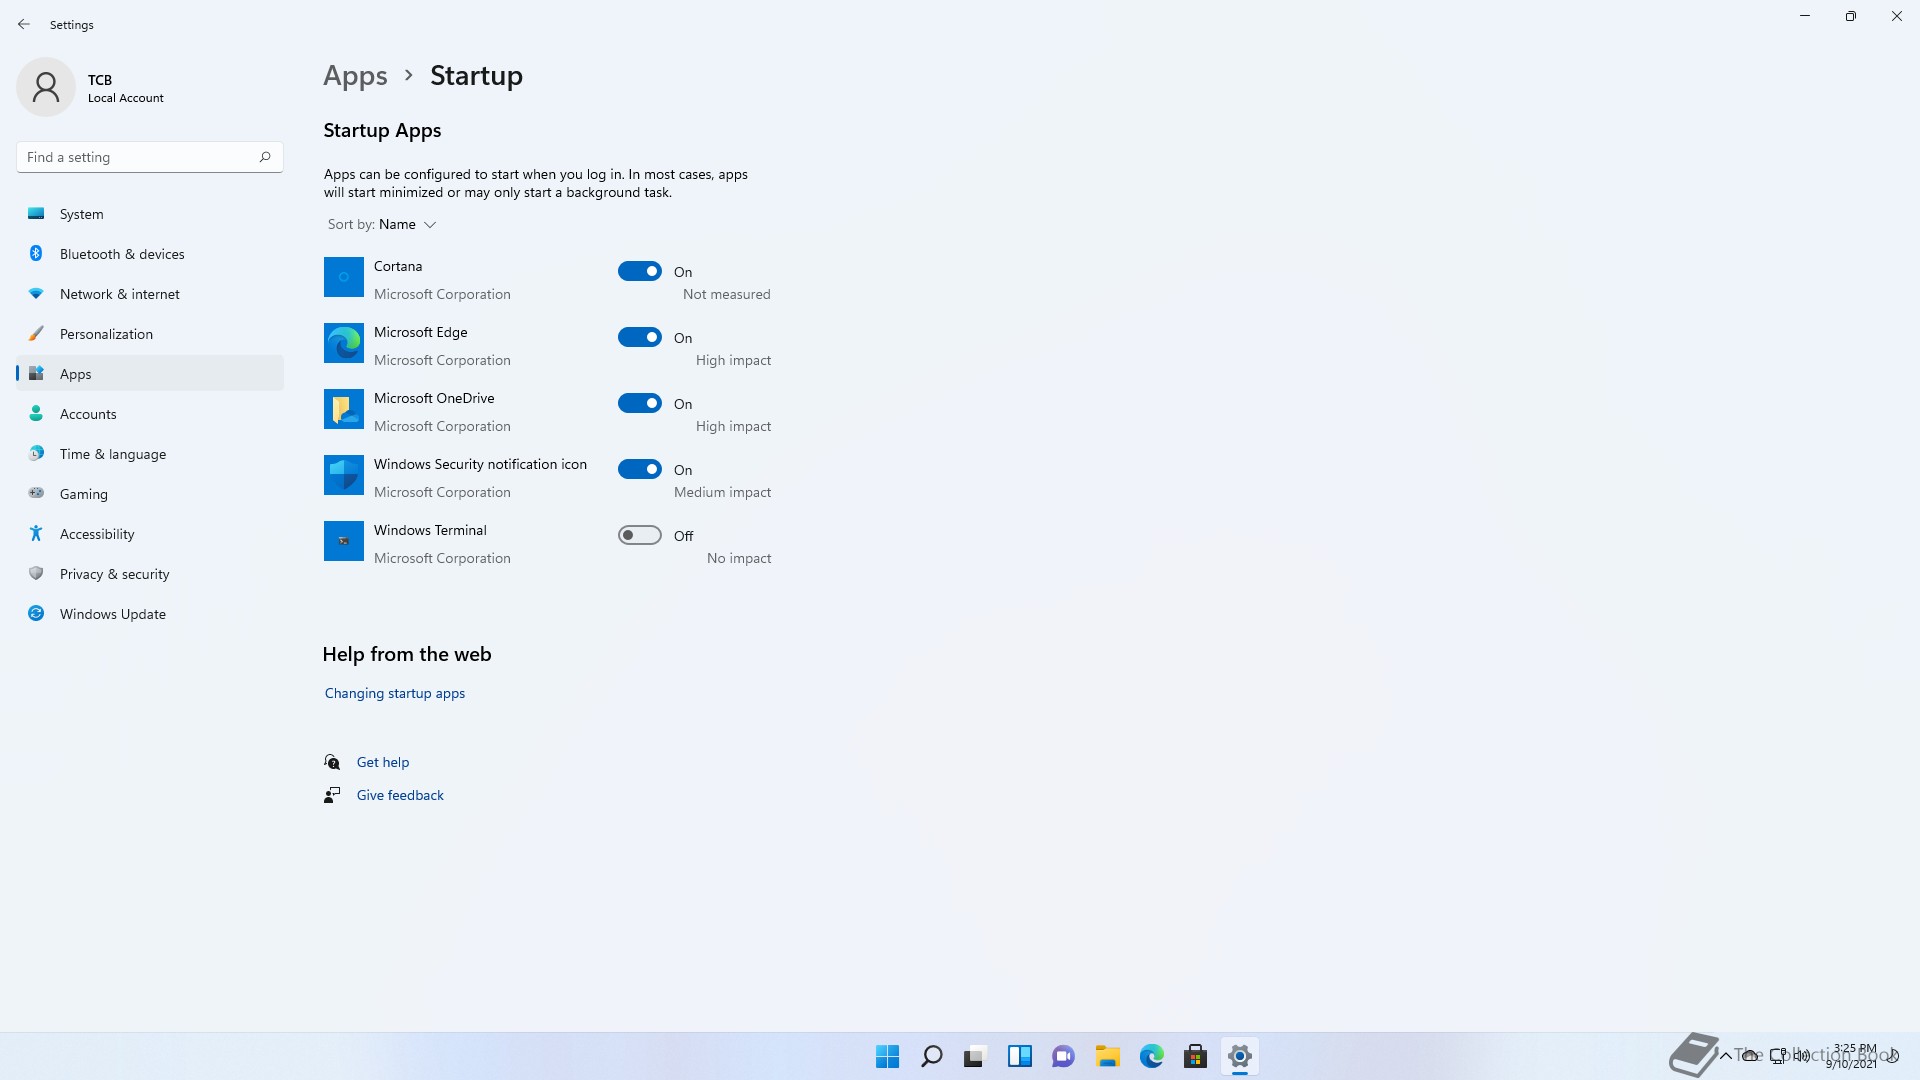Click the Gaming controller icon
Image resolution: width=1920 pixels, height=1080 pixels.
[x=36, y=493]
